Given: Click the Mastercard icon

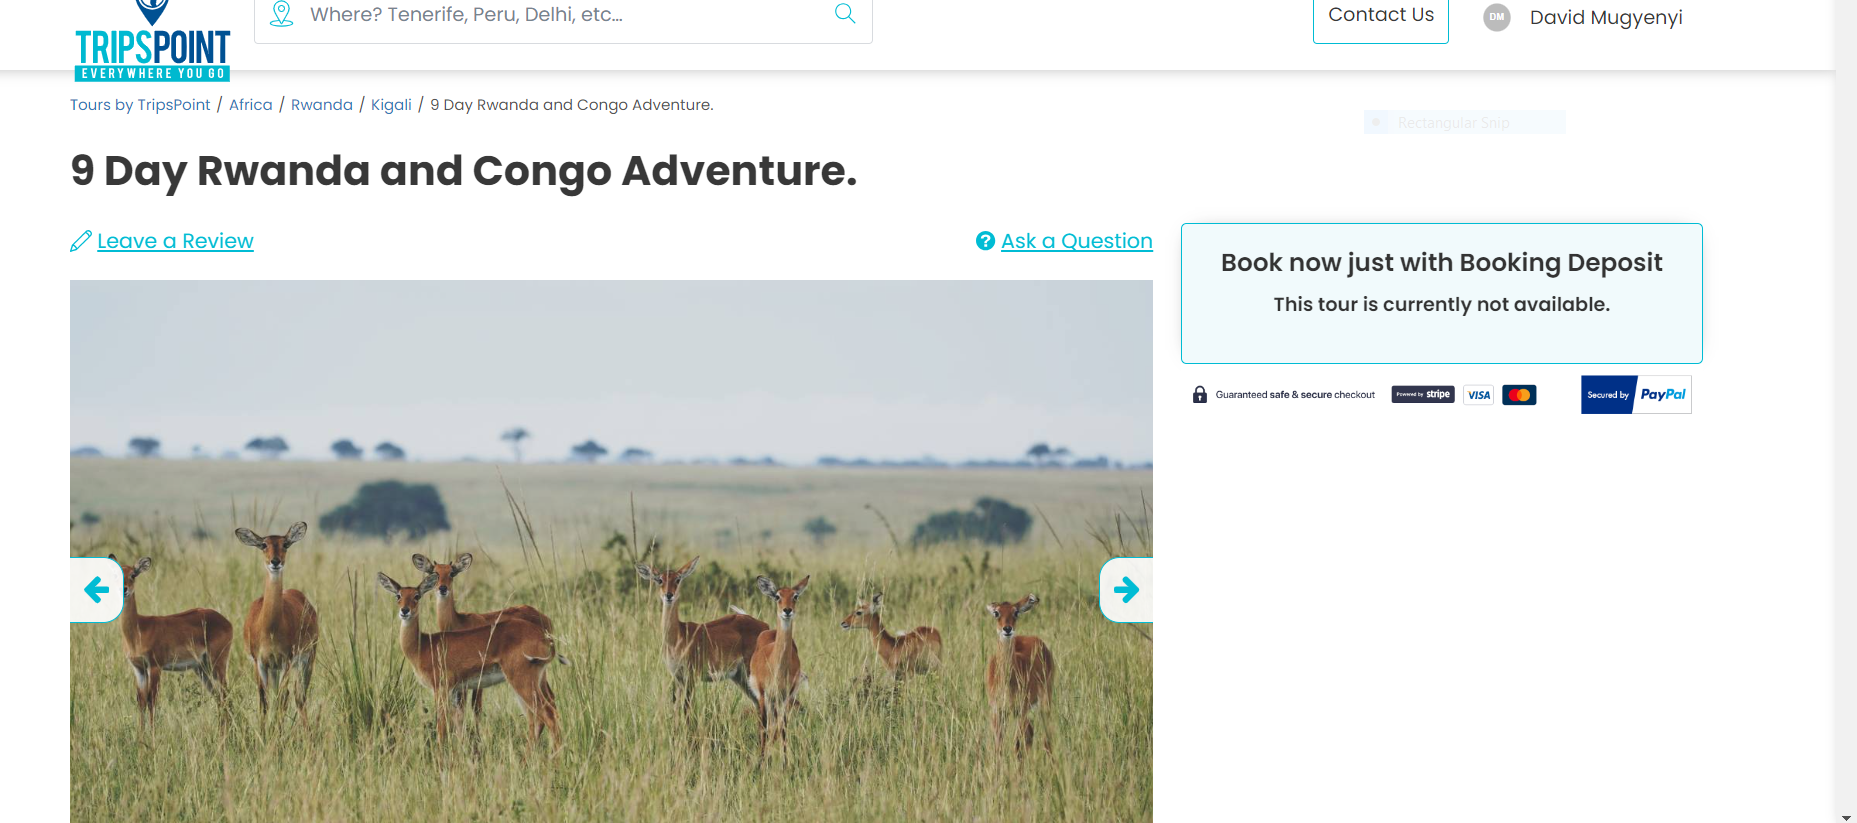Looking at the screenshot, I should [x=1519, y=395].
